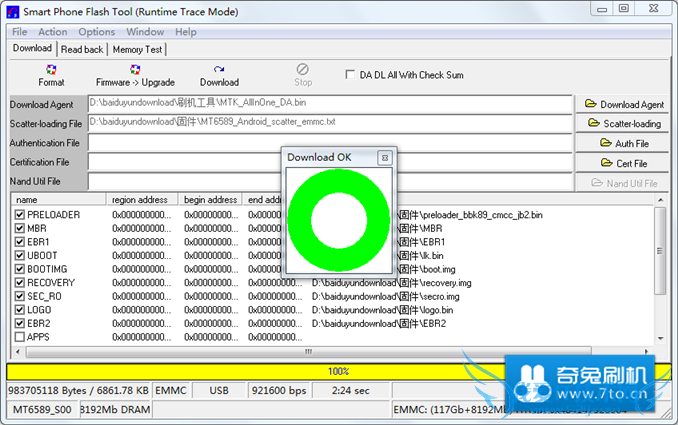Image resolution: width=678 pixels, height=425 pixels.
Task: Click the Scatter-loading File path field
Action: pos(330,122)
